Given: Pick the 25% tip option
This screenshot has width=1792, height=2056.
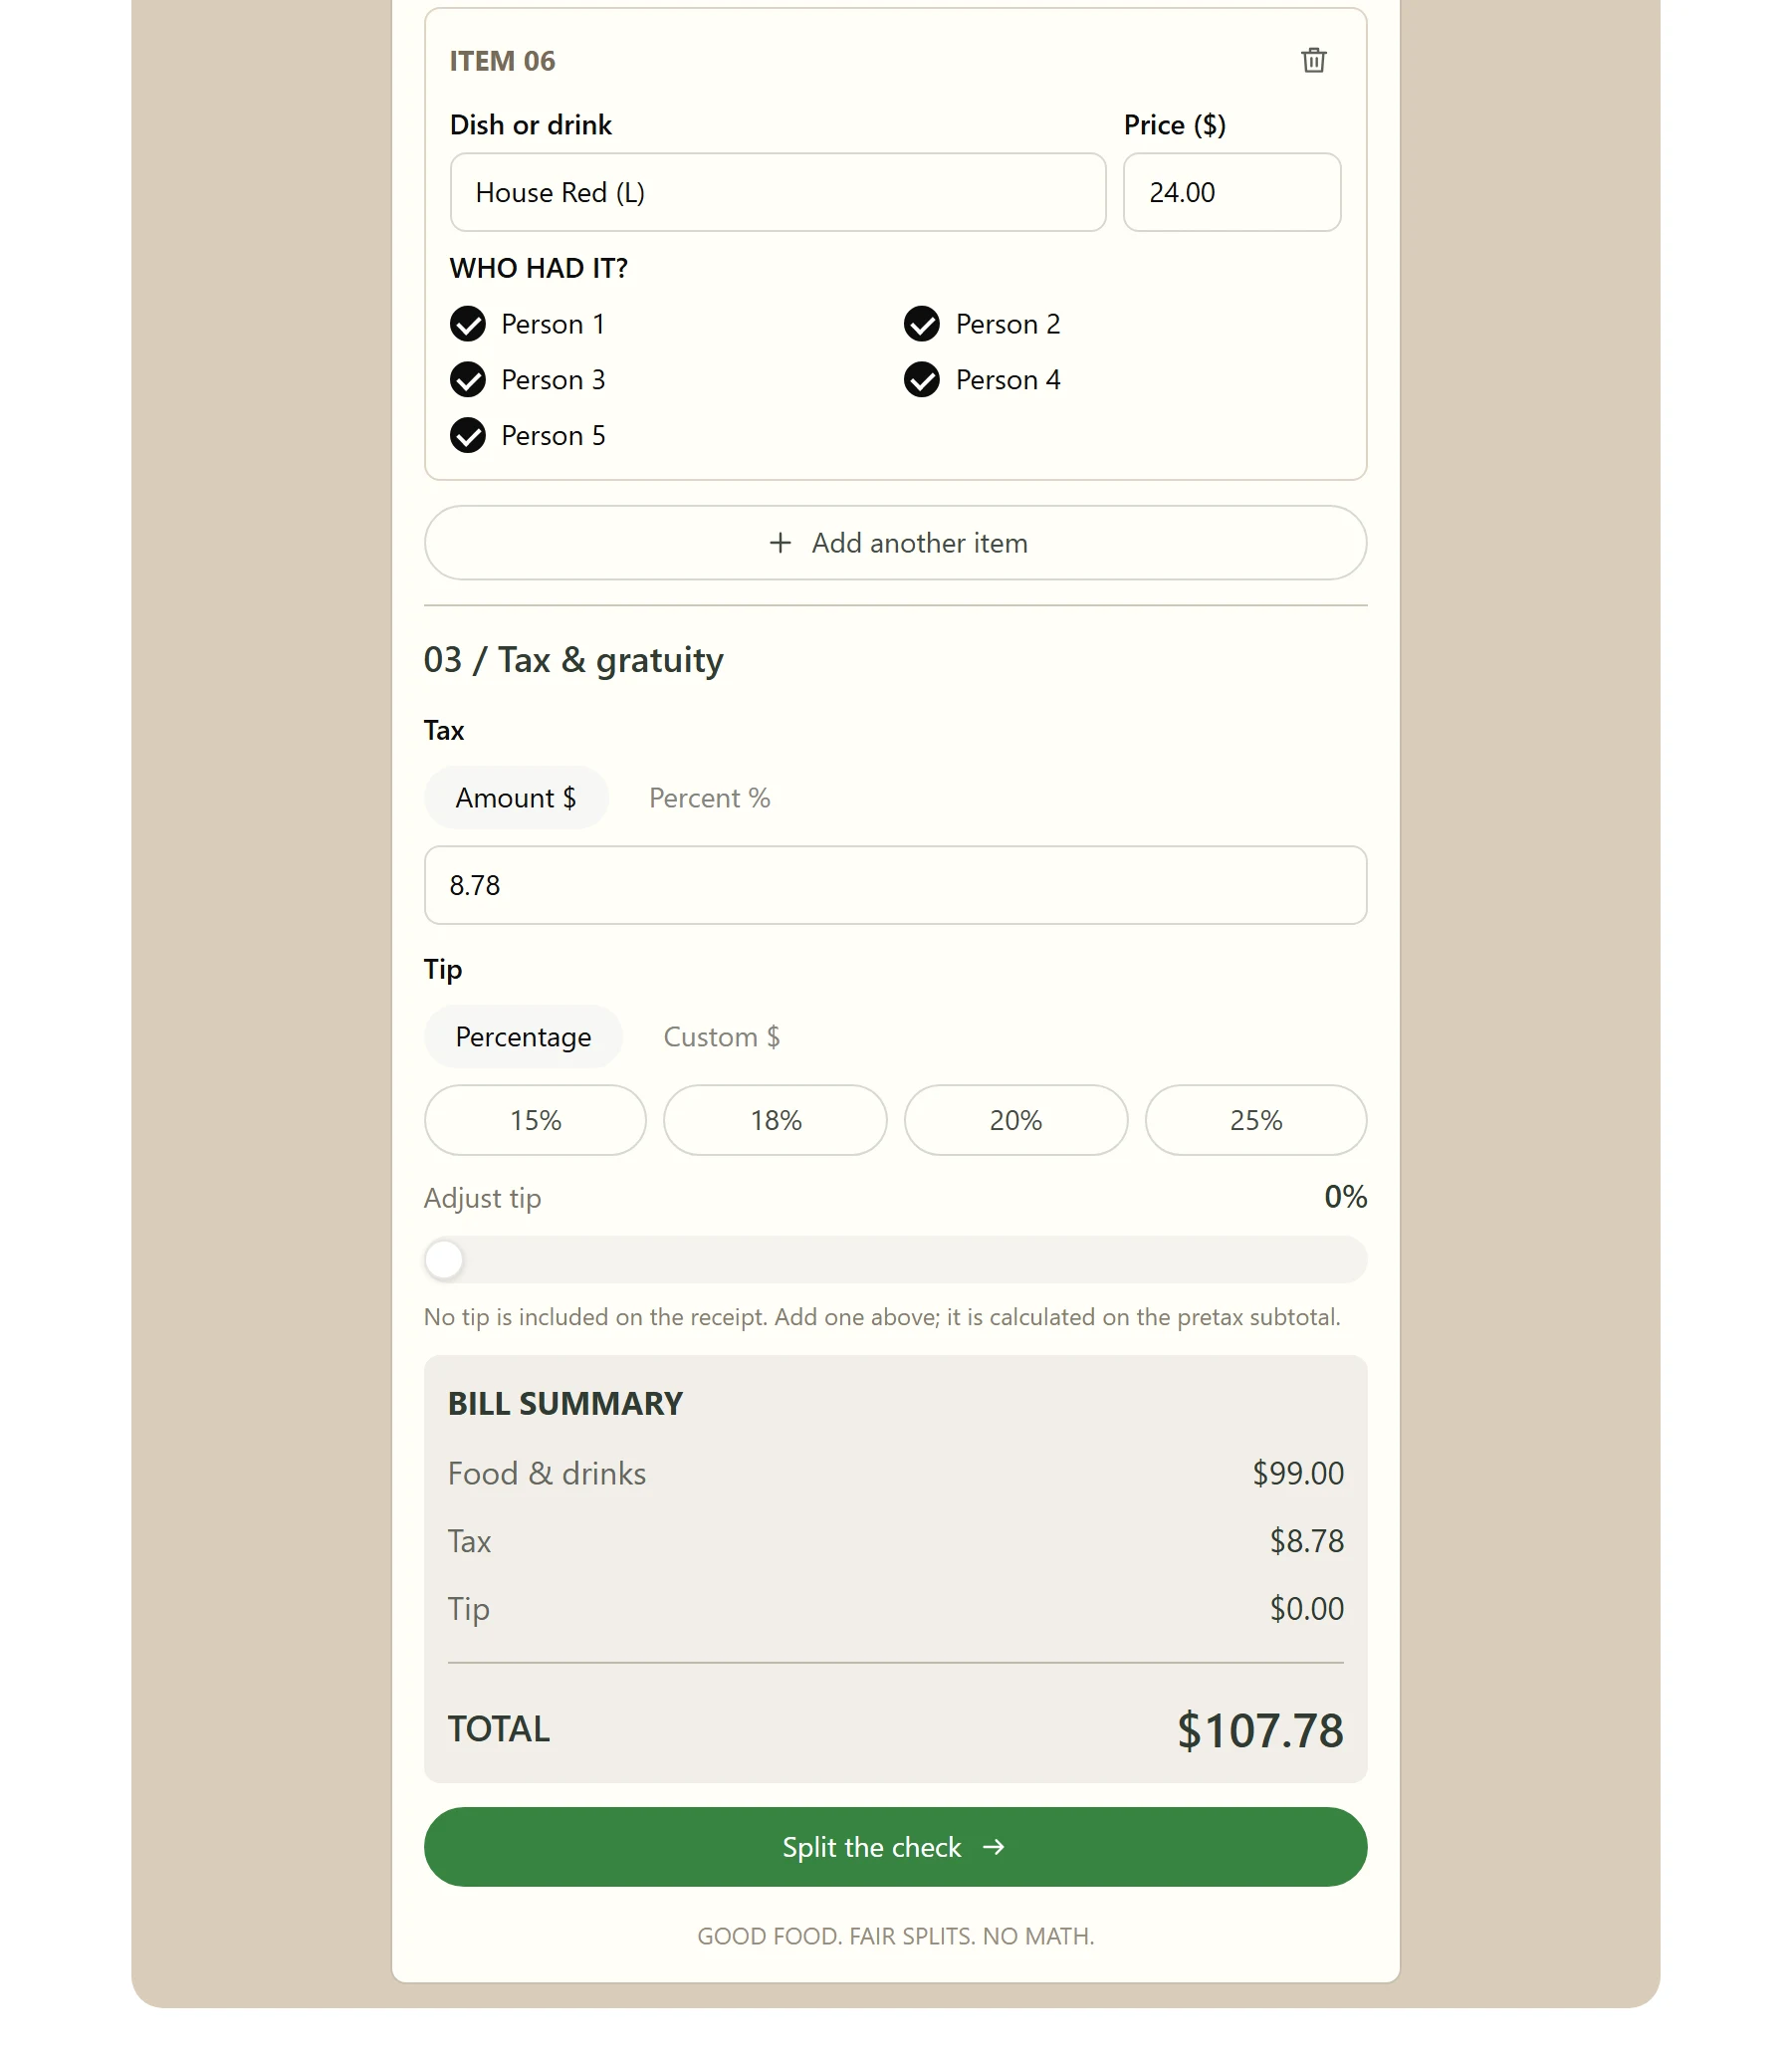Looking at the screenshot, I should point(1256,1120).
